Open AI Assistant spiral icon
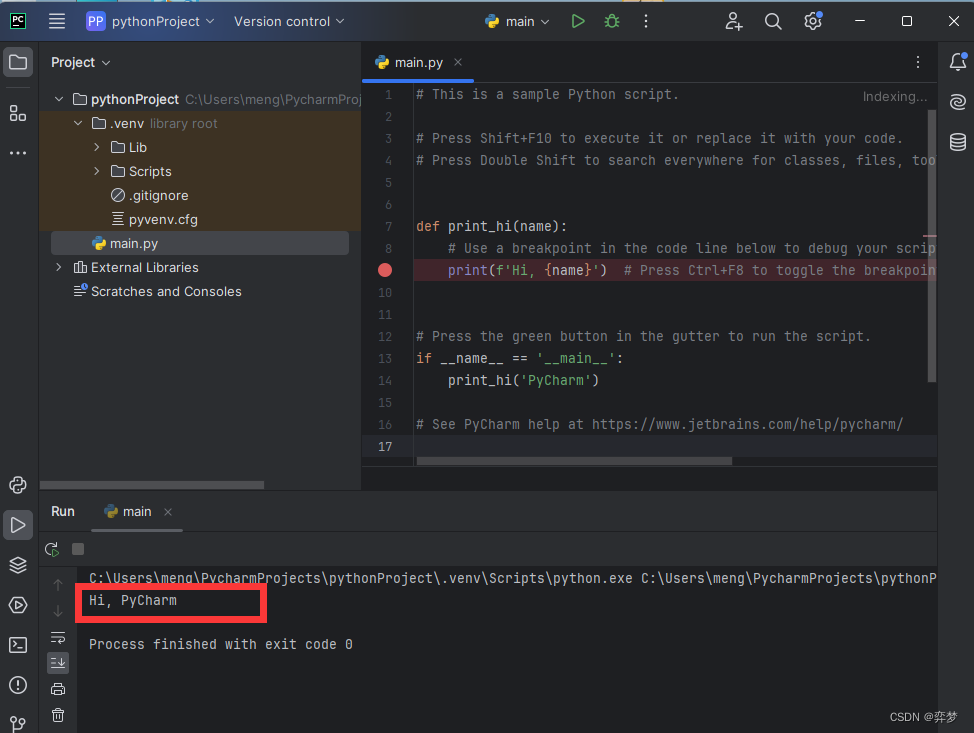This screenshot has height=733, width=974. coord(958,102)
